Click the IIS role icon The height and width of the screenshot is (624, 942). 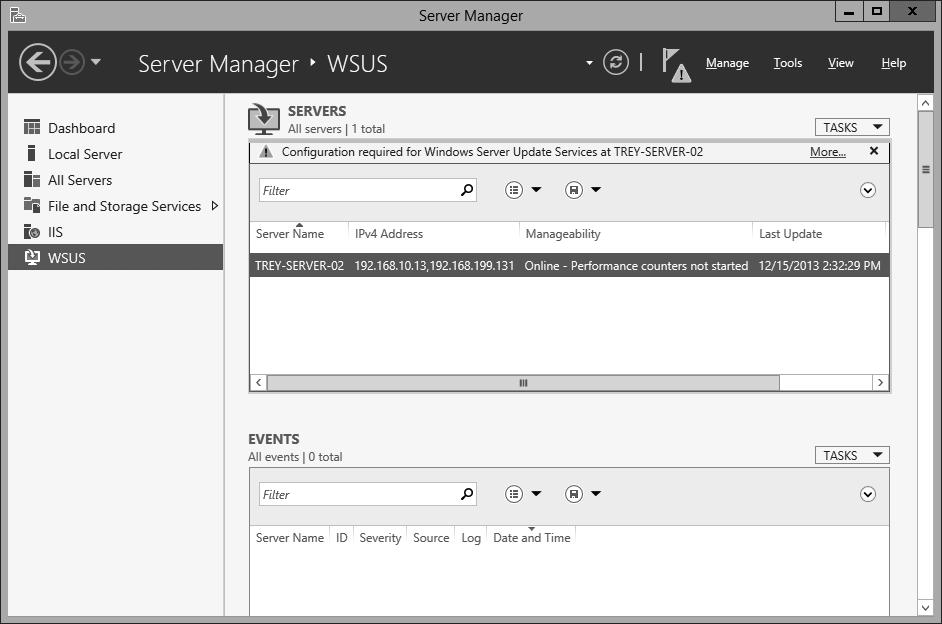(32, 231)
